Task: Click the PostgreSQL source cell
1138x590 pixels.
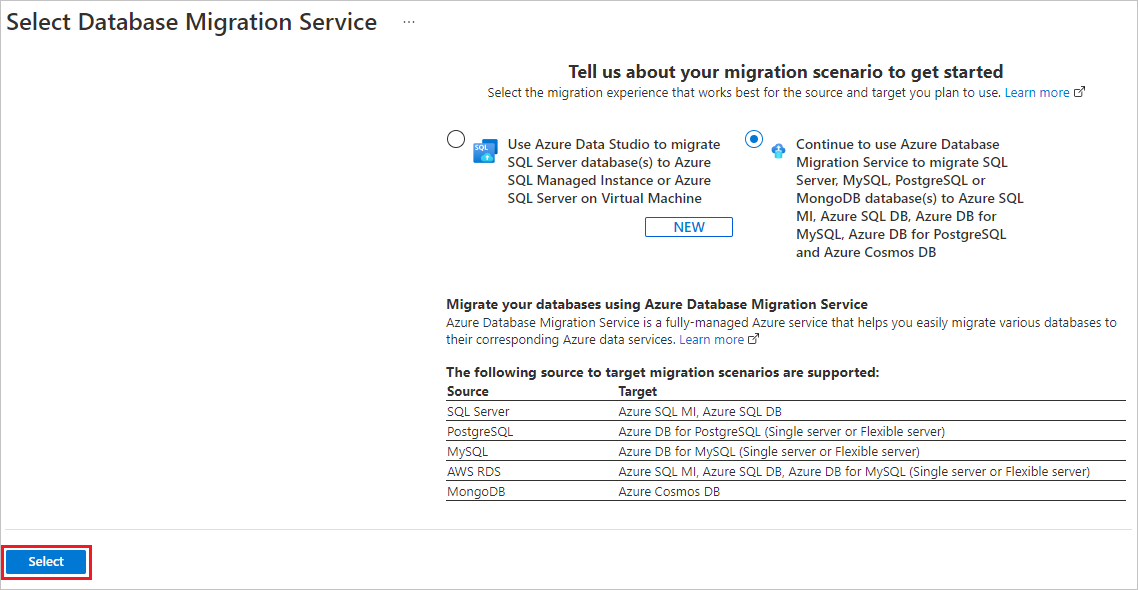Action: pos(480,432)
